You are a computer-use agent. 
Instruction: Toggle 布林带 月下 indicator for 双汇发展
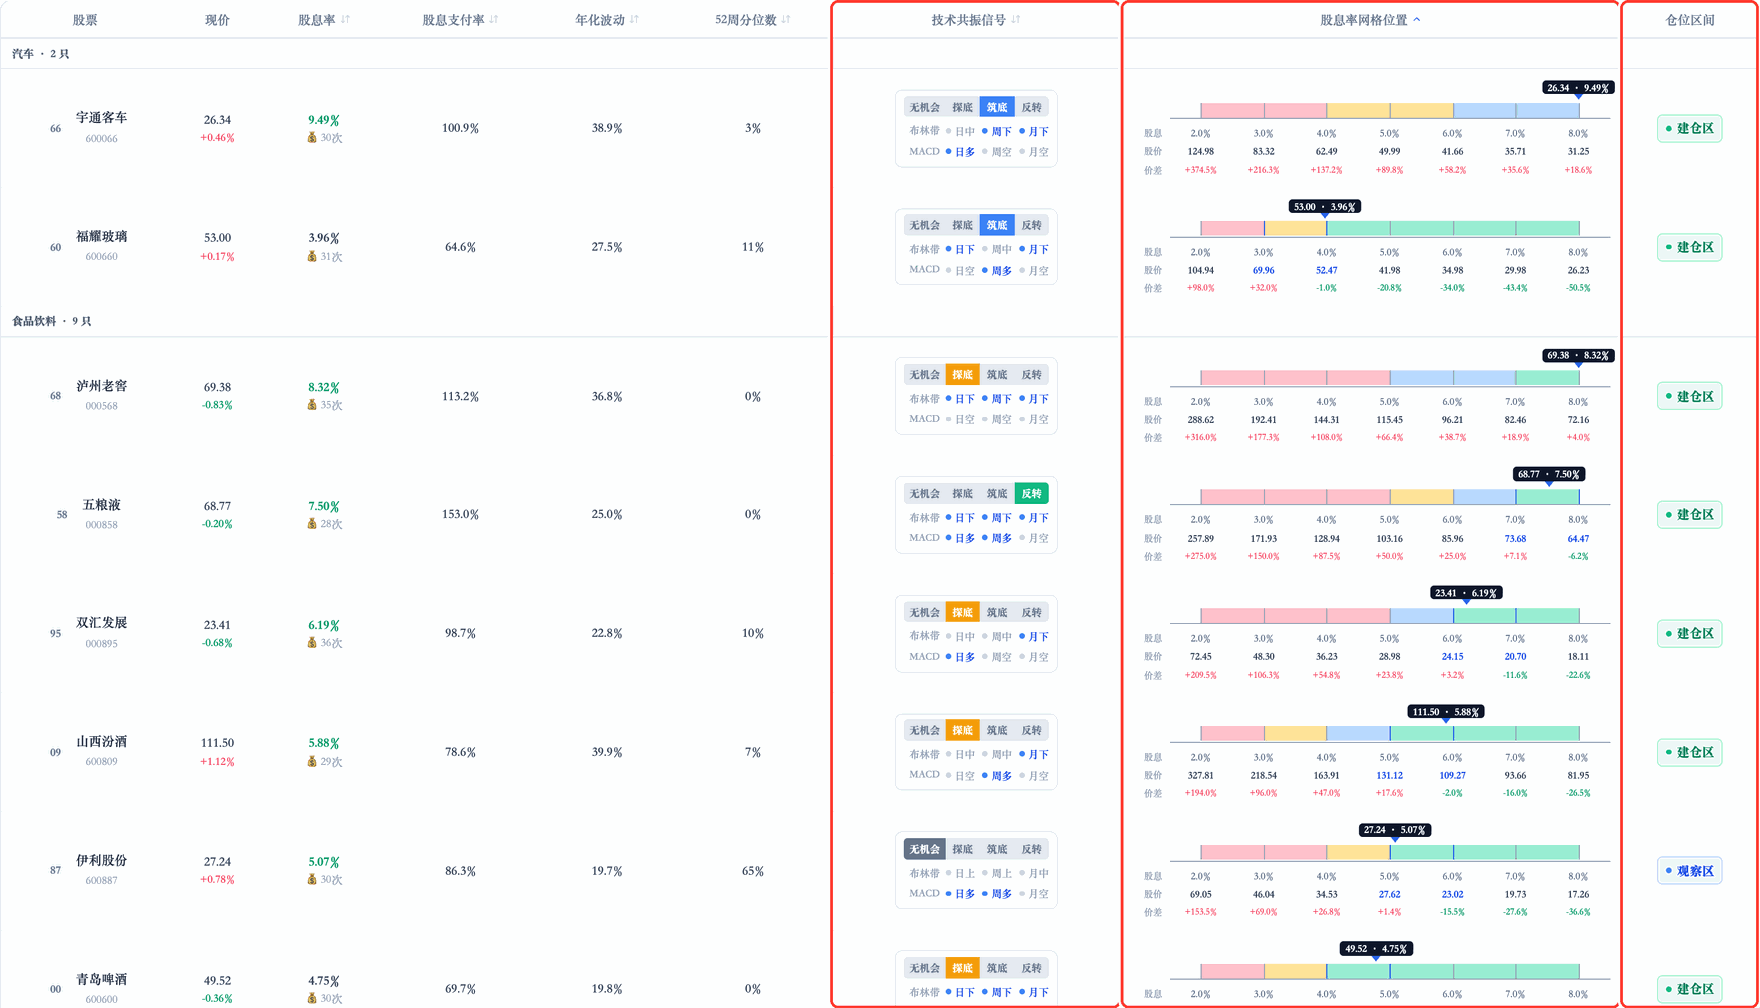(1034, 637)
